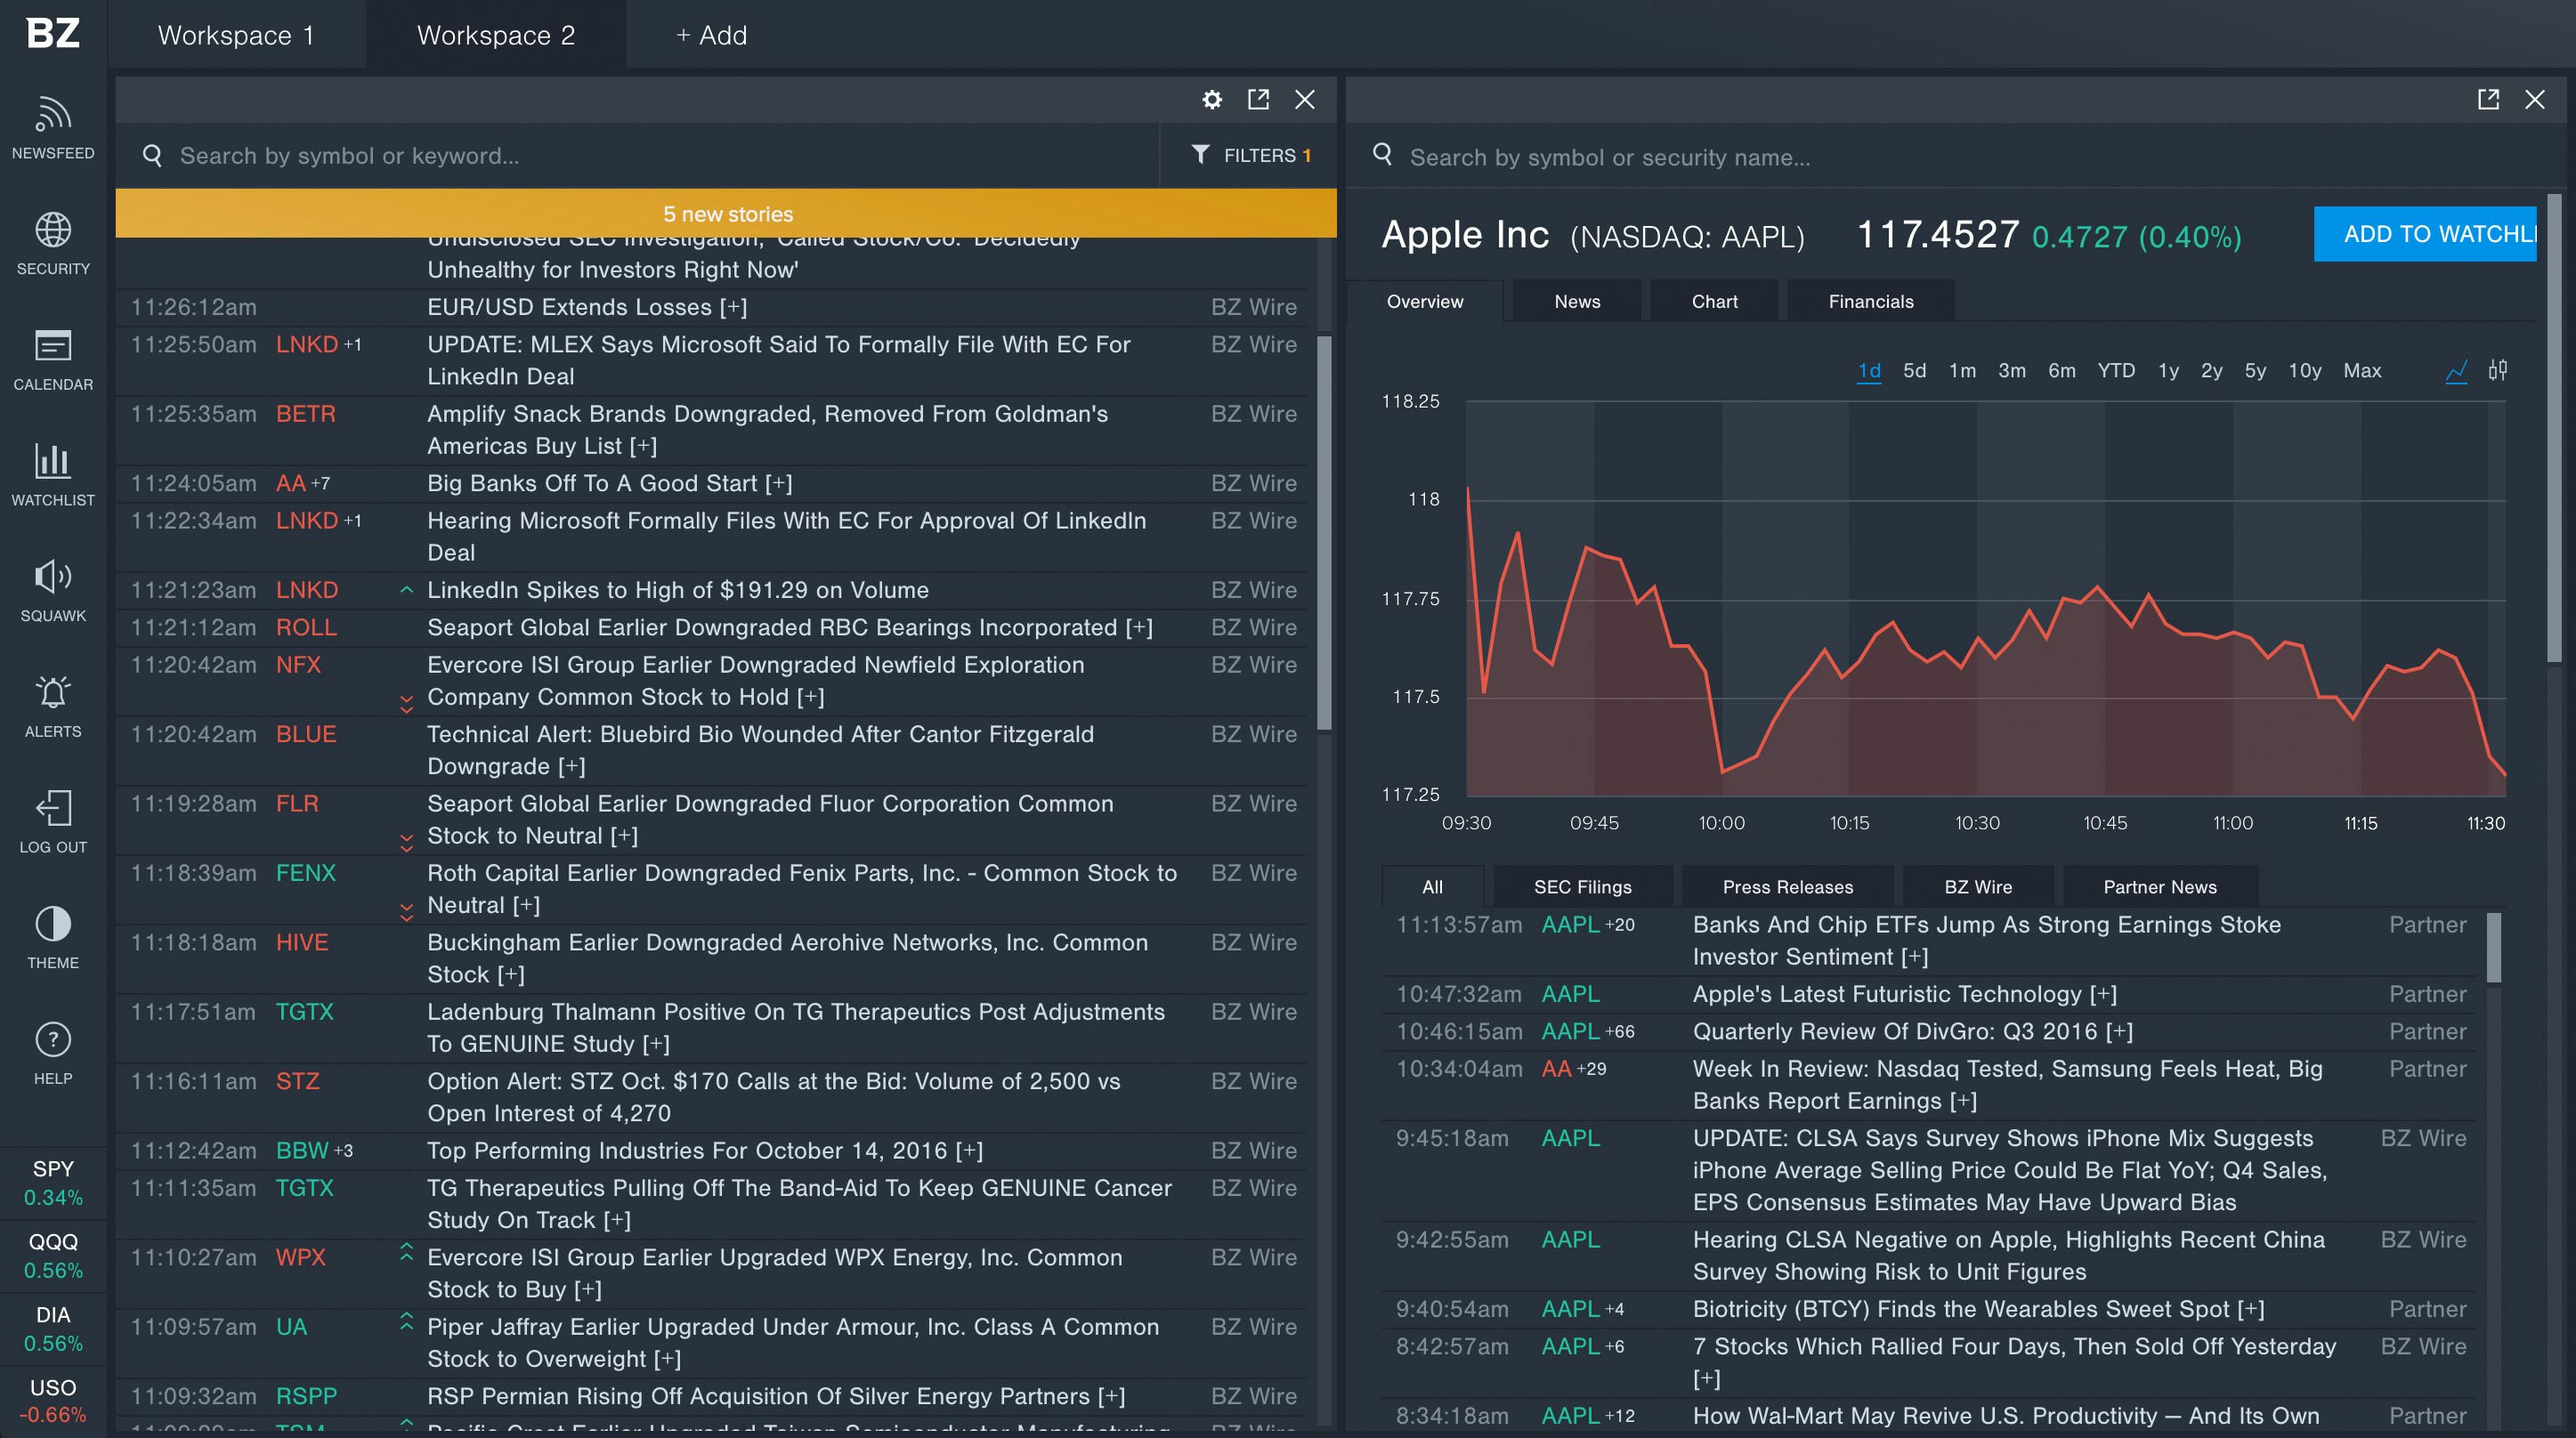Open the Alerts panel

(52, 705)
